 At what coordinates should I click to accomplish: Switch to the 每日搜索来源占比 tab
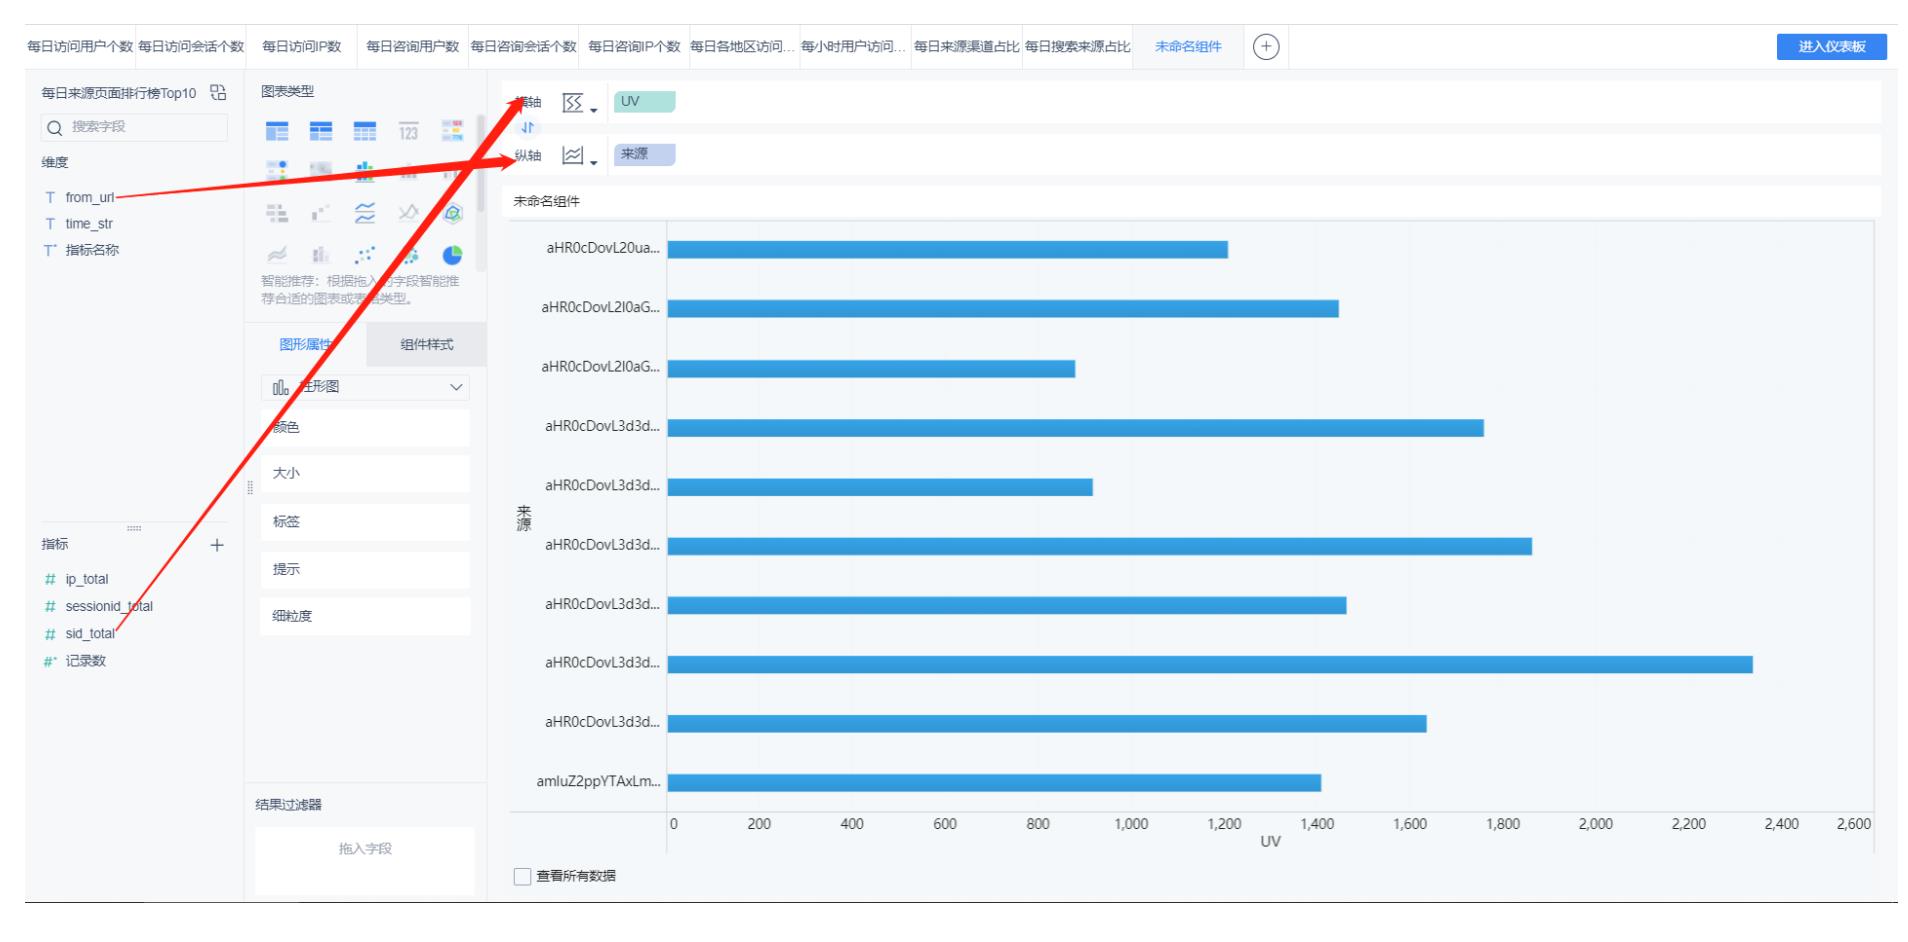[1077, 47]
